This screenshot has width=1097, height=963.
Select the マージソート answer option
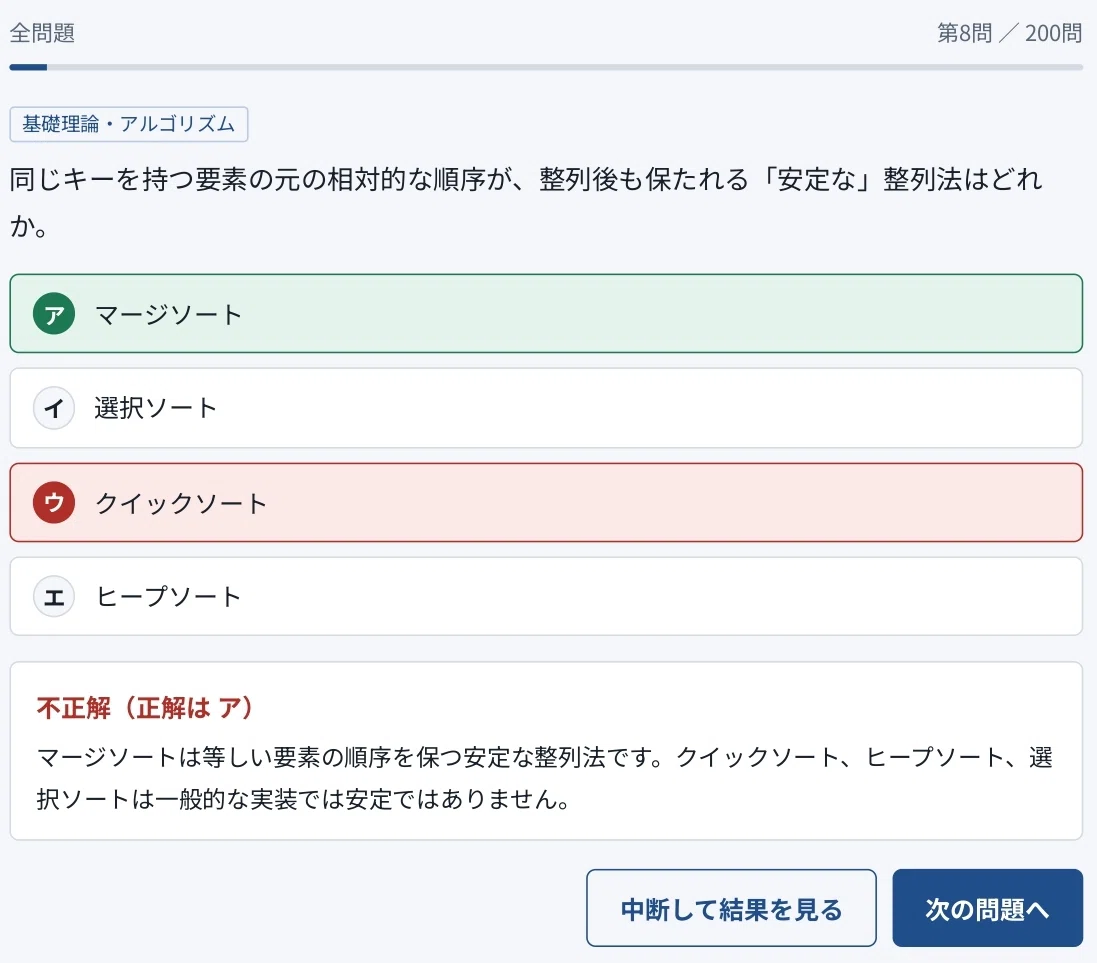[546, 314]
